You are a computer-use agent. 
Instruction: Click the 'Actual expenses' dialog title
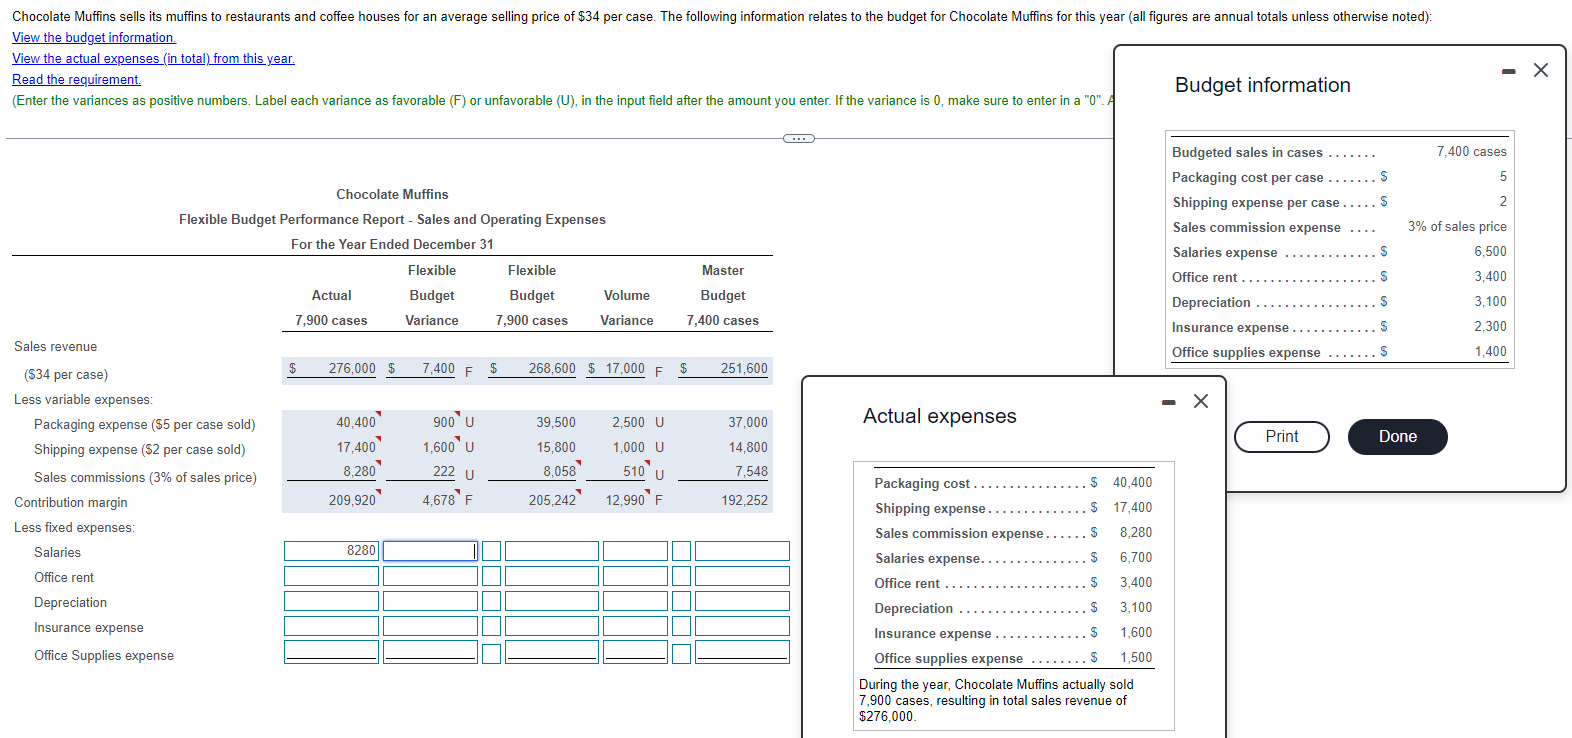click(x=940, y=416)
